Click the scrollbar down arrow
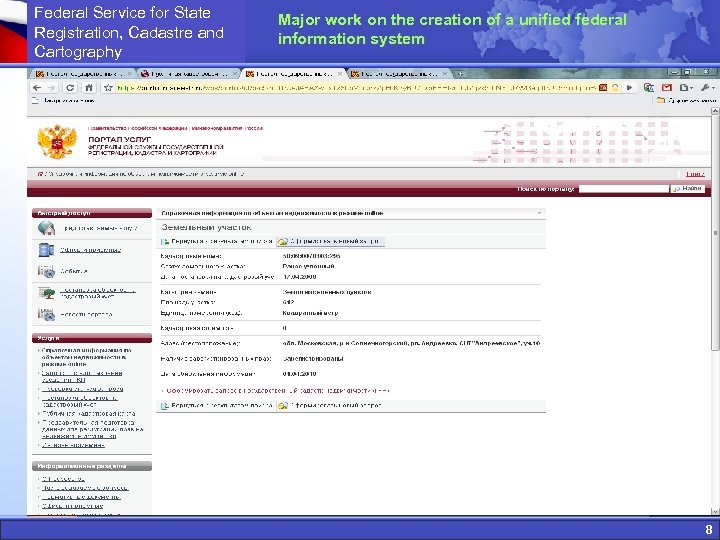This screenshot has height=540, width=720. point(715,511)
